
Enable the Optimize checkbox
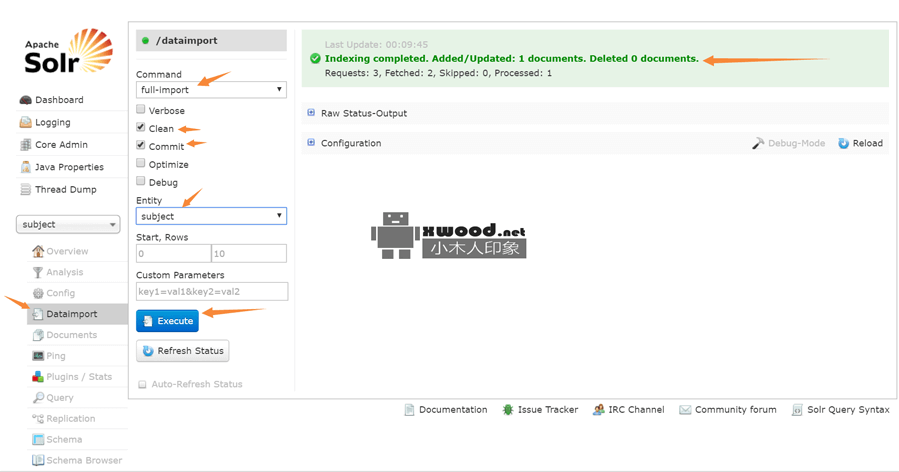click(140, 163)
